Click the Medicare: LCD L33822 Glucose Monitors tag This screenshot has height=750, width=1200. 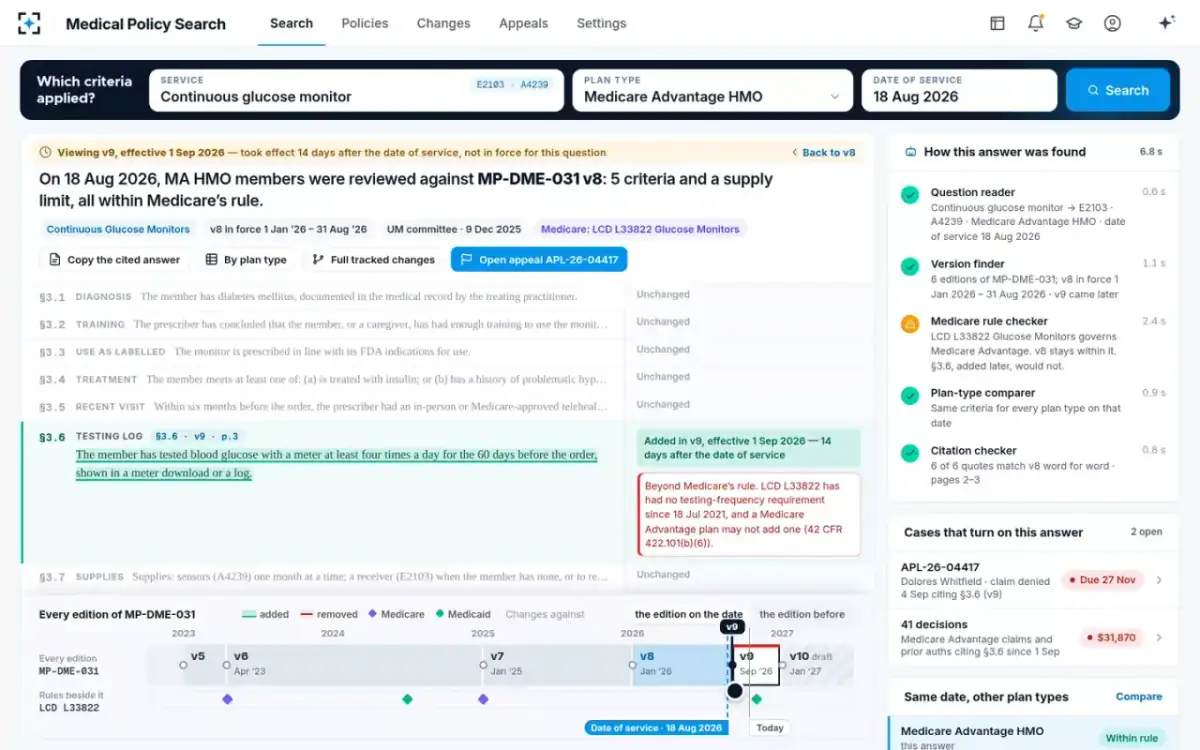[640, 229]
